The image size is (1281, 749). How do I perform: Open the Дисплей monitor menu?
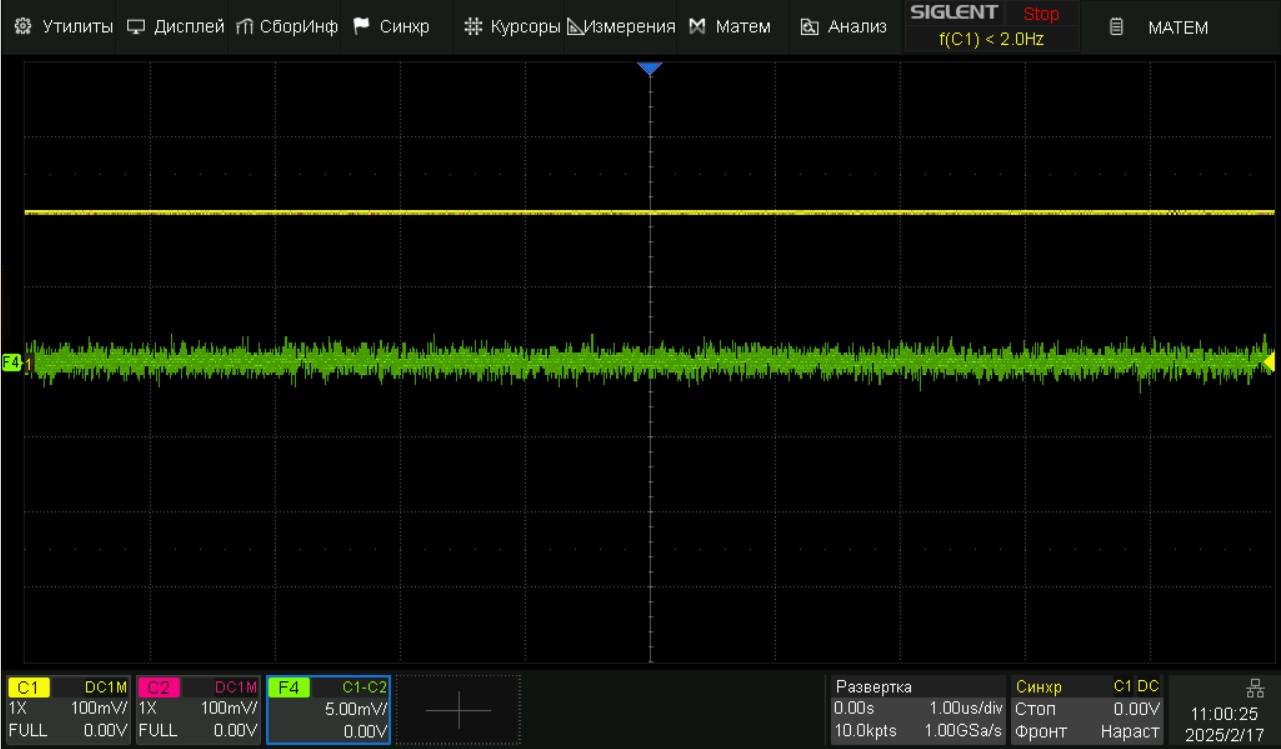tap(176, 27)
